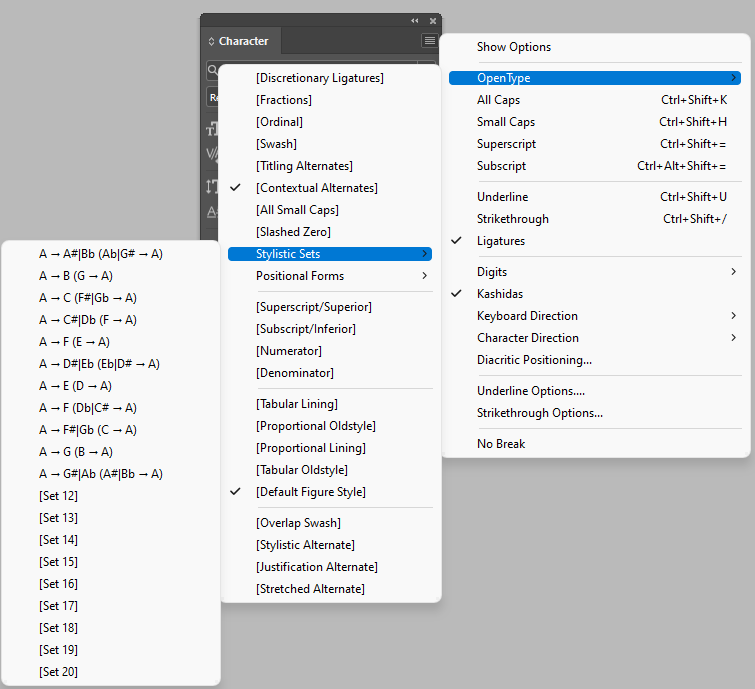Open Diacritic Positioning dialog
Viewport: 755px width, 689px height.
pos(534,360)
